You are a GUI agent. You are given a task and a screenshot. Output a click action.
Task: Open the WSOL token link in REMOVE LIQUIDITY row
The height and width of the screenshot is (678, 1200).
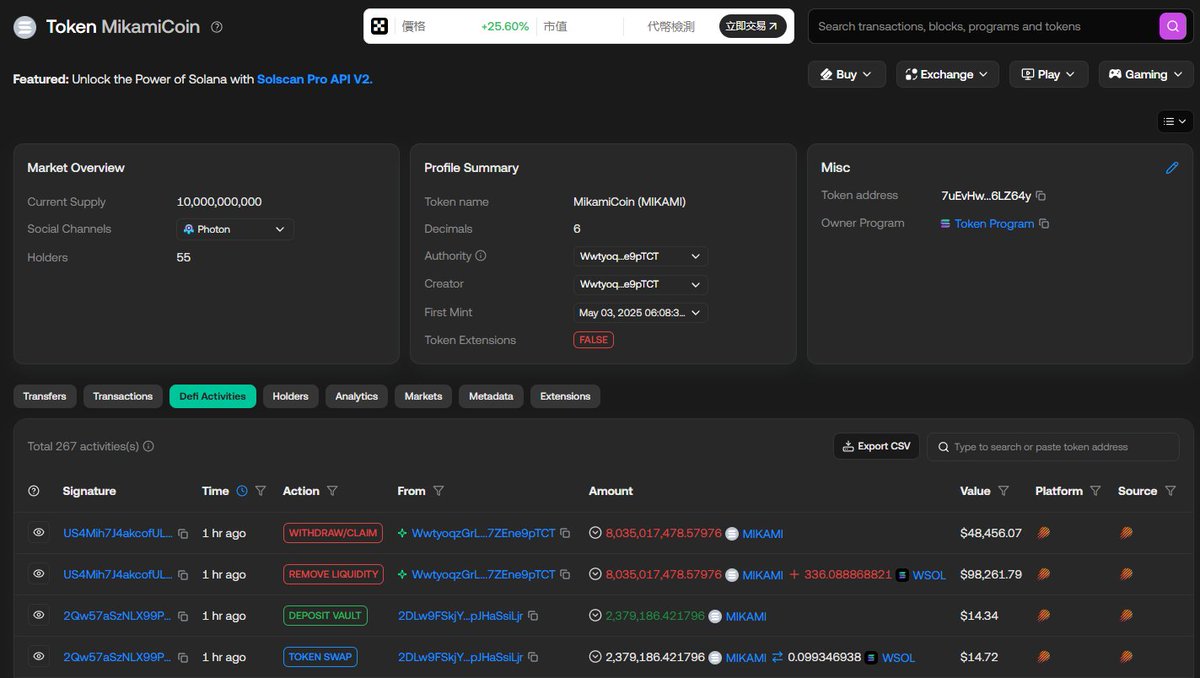929,575
